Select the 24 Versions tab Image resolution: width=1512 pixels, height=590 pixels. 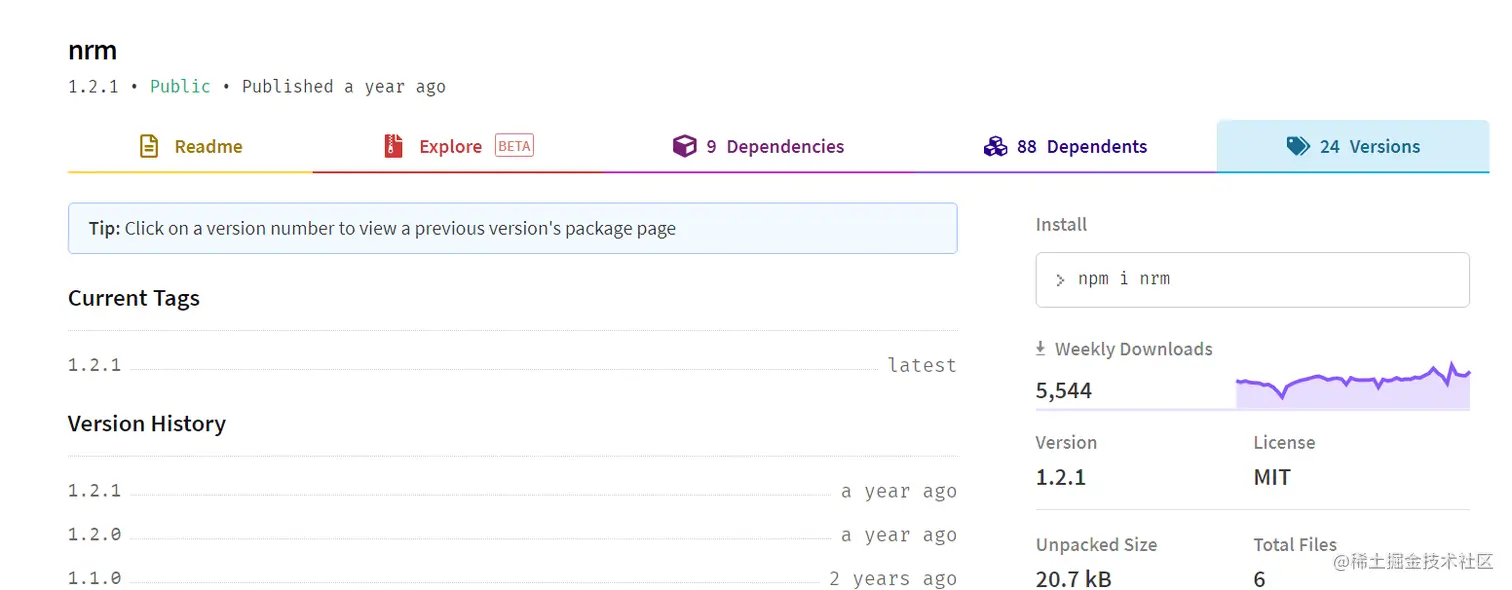tap(1369, 147)
